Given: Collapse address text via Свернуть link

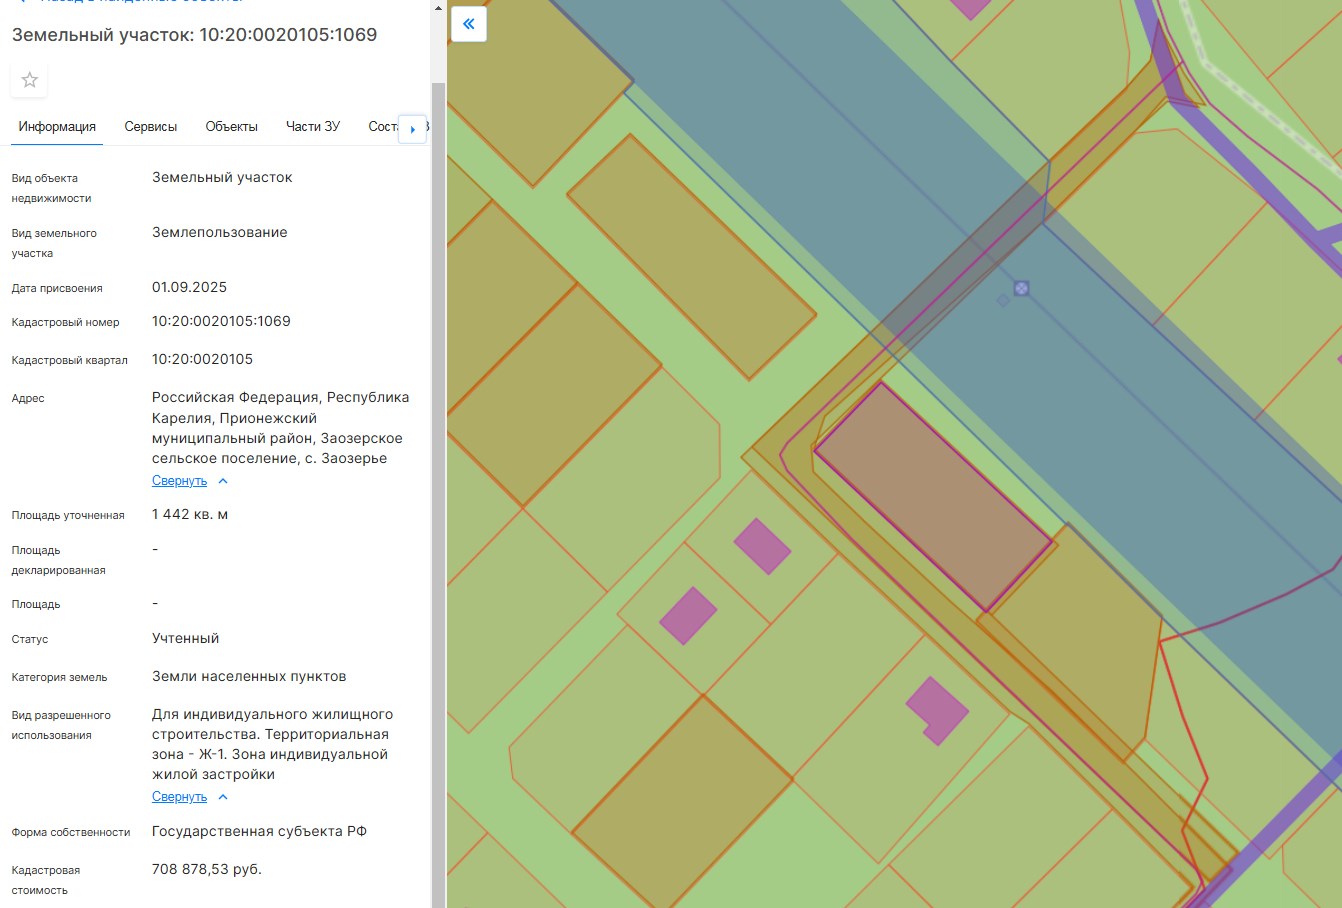Looking at the screenshot, I should [x=180, y=481].
